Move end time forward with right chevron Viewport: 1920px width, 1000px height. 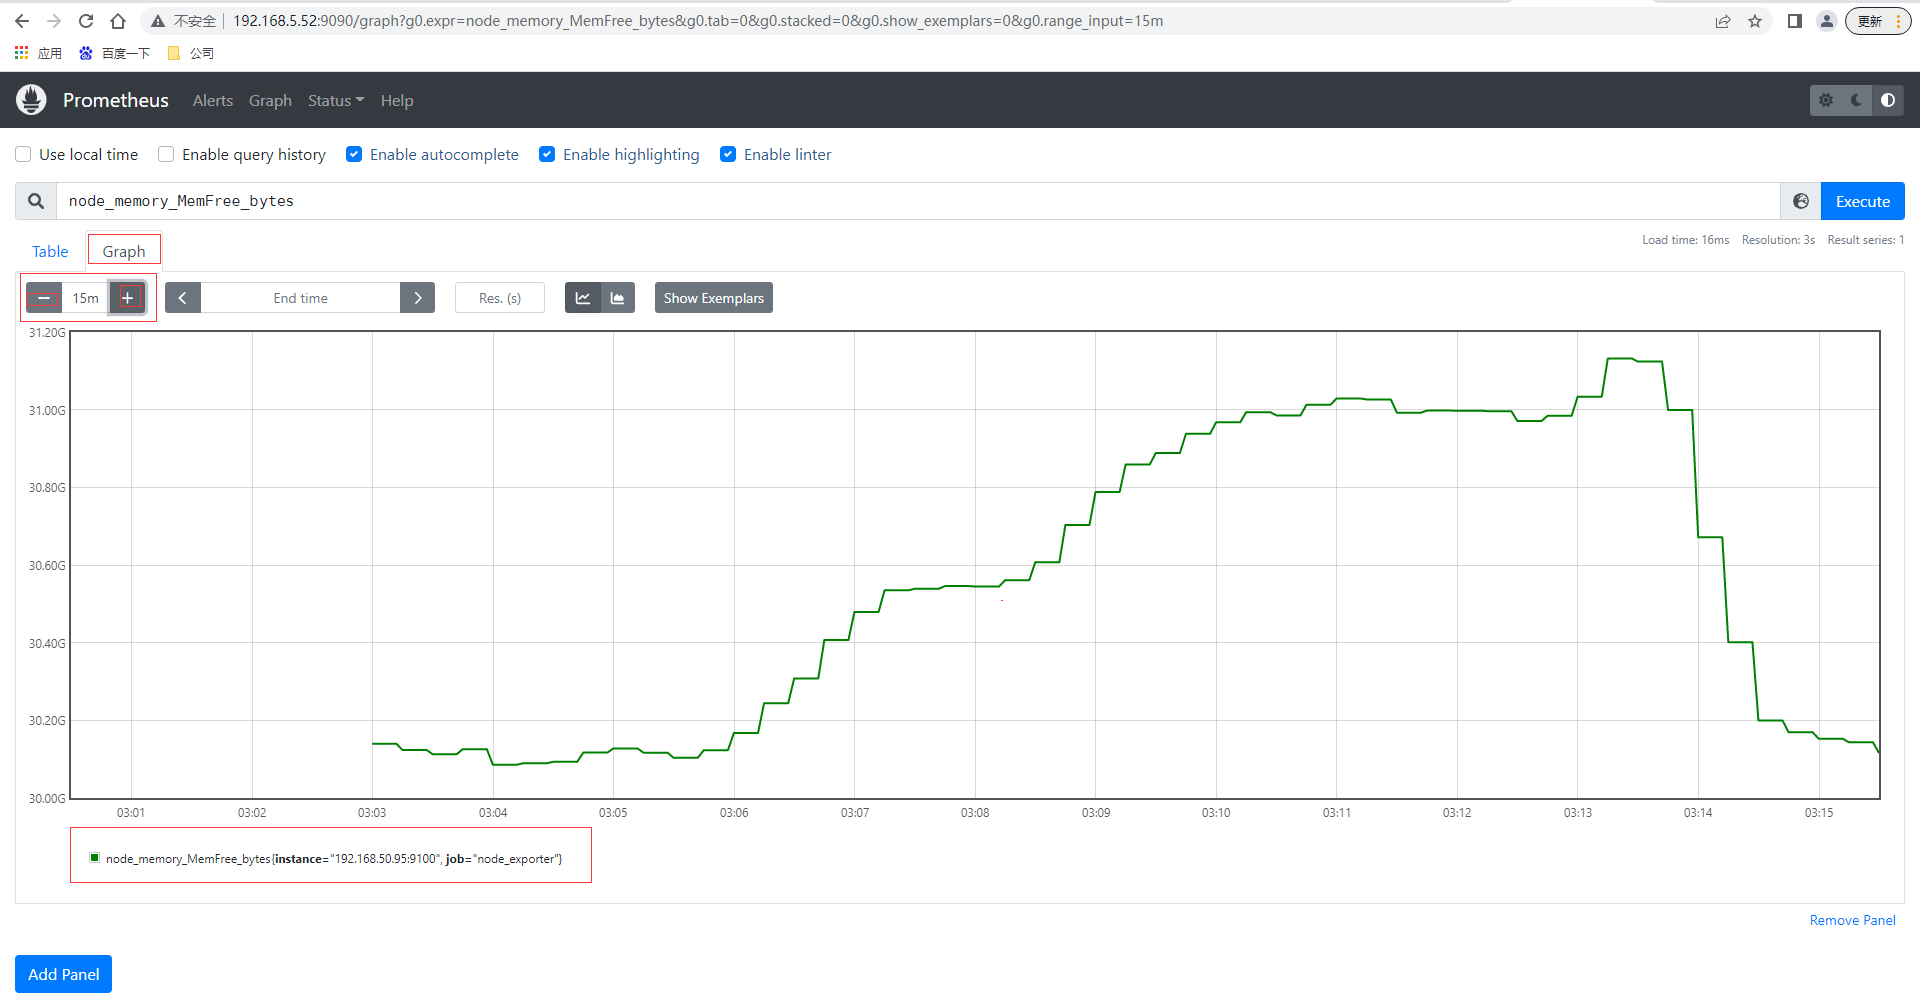pyautogui.click(x=418, y=298)
